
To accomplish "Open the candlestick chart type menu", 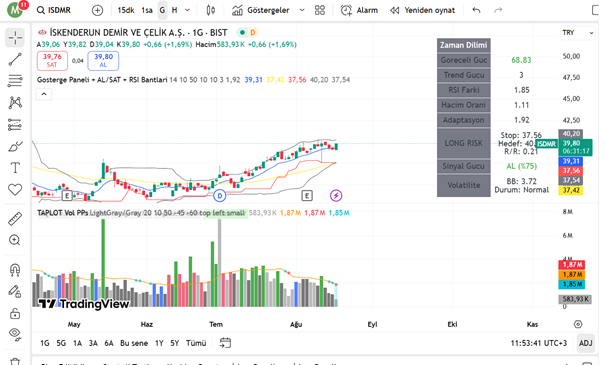I will pos(211,10).
